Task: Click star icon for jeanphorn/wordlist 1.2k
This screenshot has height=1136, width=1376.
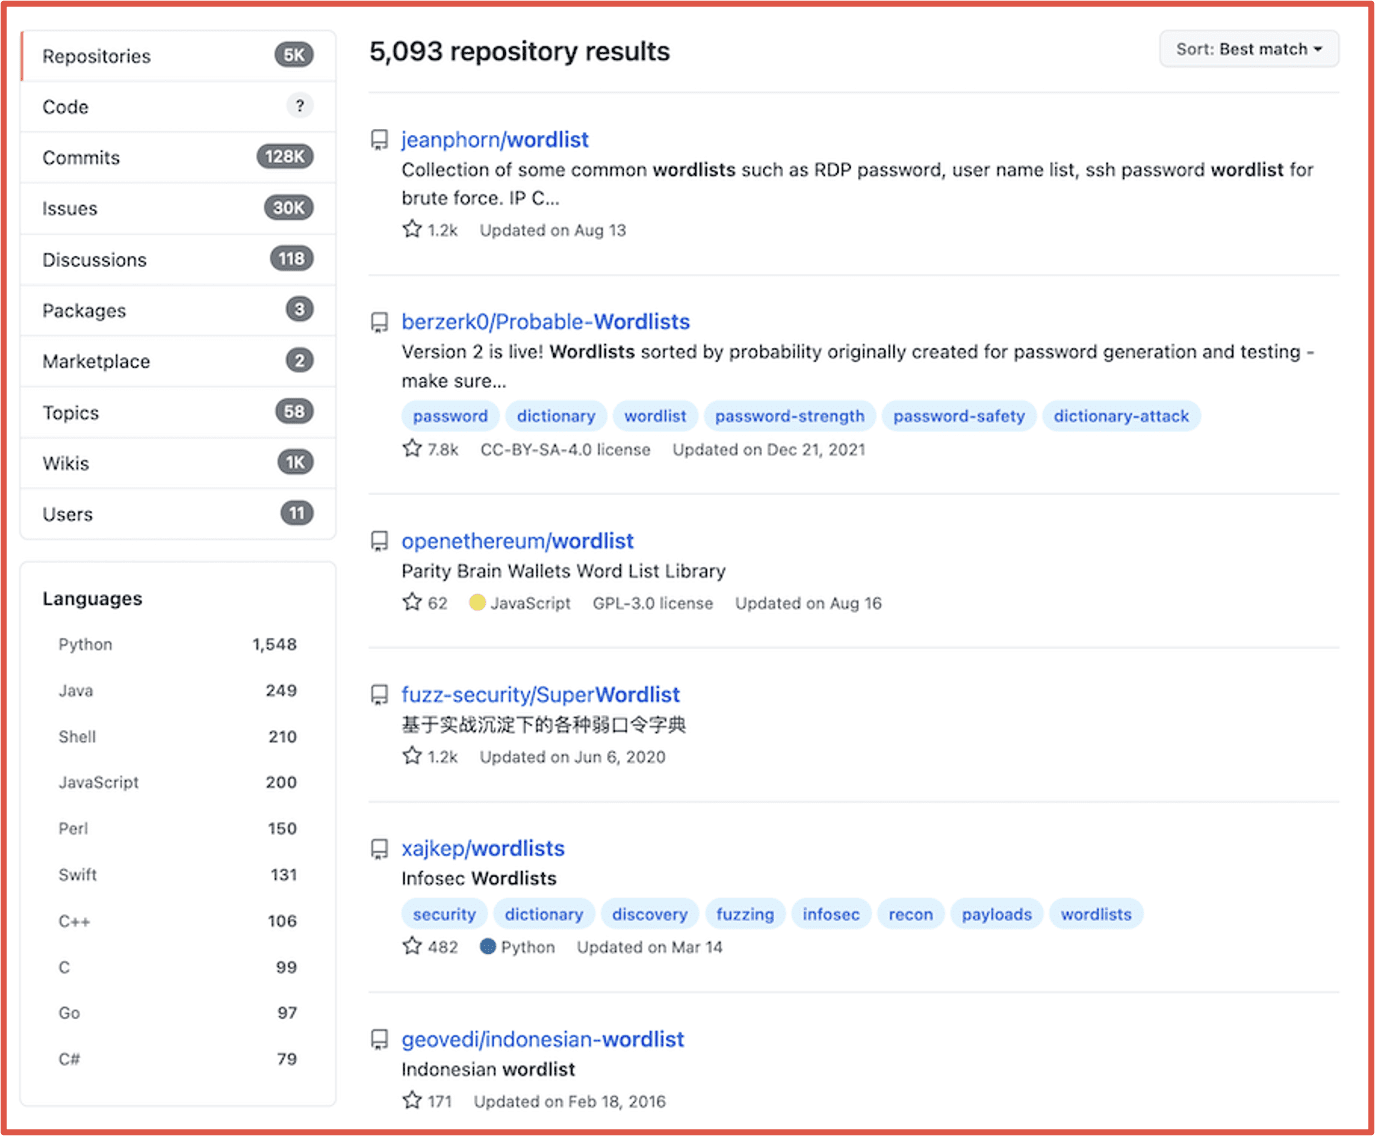Action: (x=412, y=229)
